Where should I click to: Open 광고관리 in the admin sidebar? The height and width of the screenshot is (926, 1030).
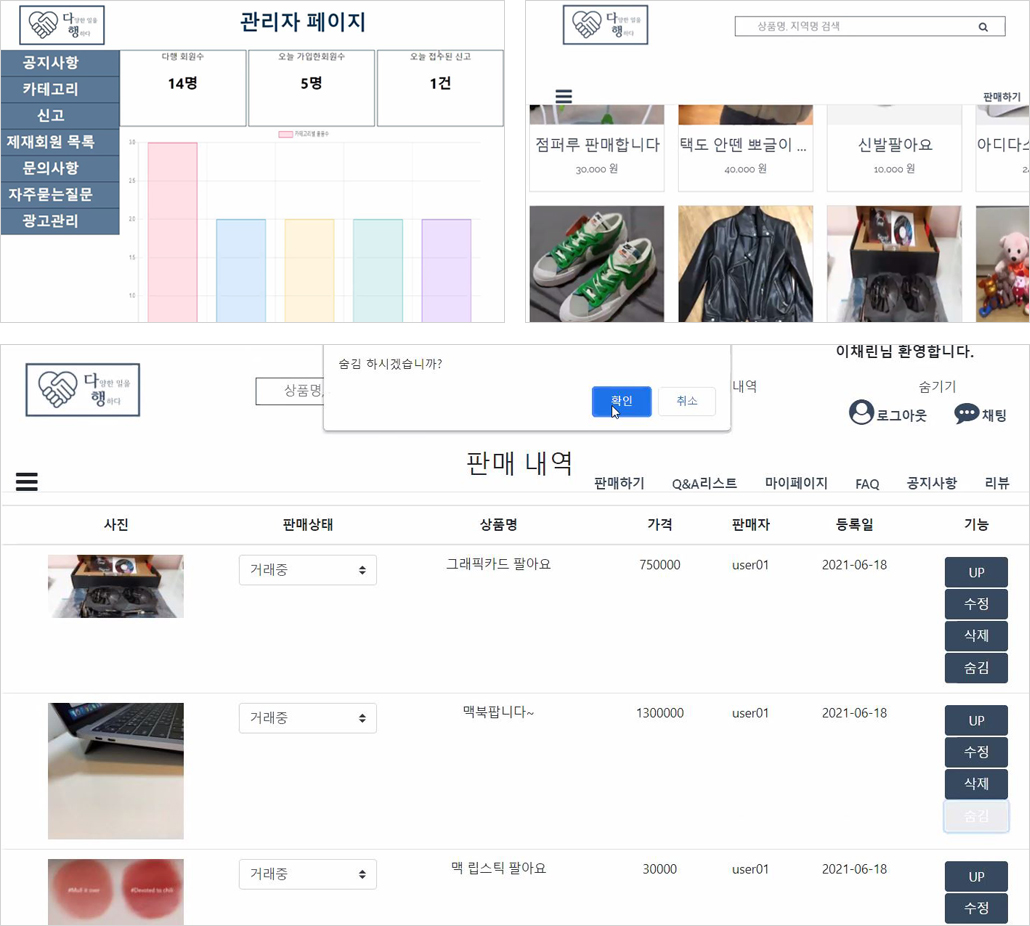(60, 221)
